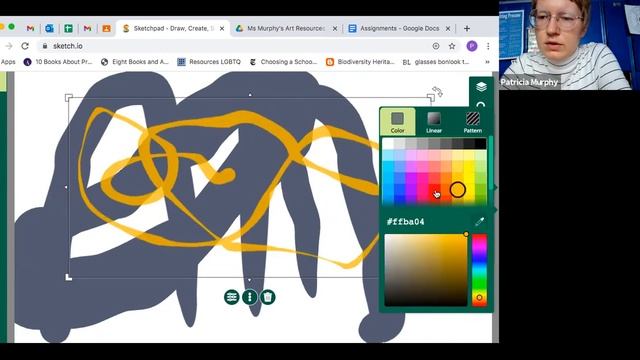Switch to the second pinned Gmail tab
Viewport: 640px width, 360px height.
click(87, 29)
